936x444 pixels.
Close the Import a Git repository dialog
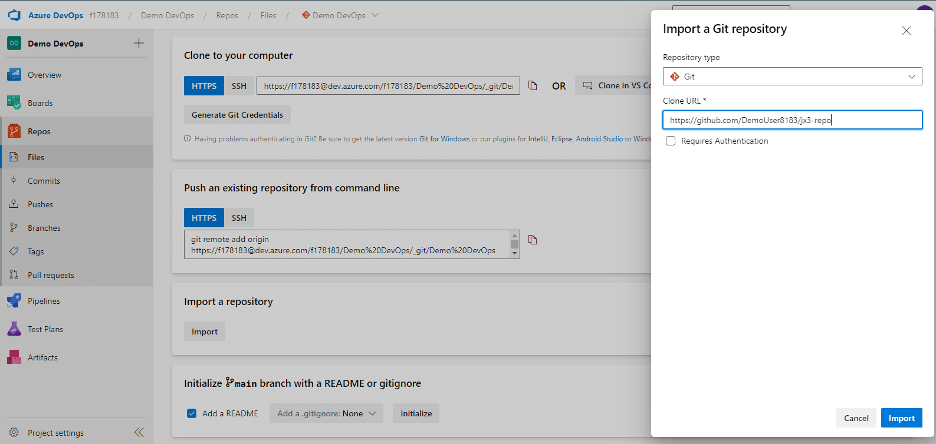(906, 31)
